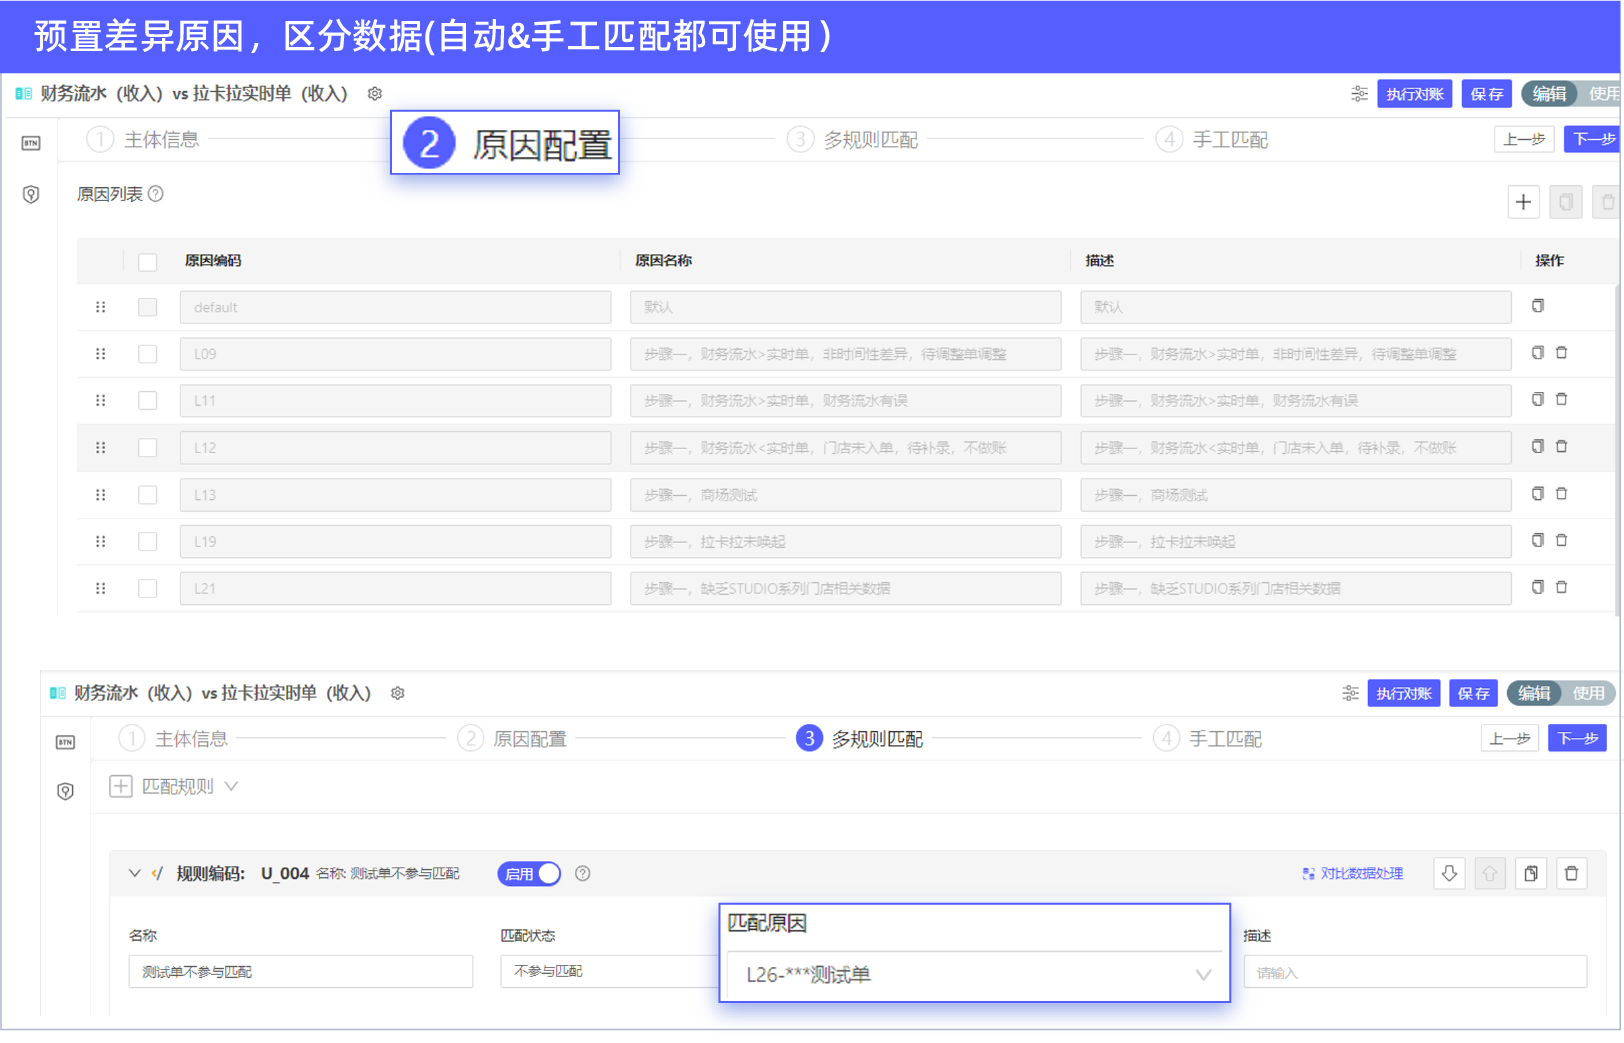Image resolution: width=1624 pixels, height=1043 pixels.
Task: Click the move-down arrow icon for rule U_004
Action: point(1449,874)
